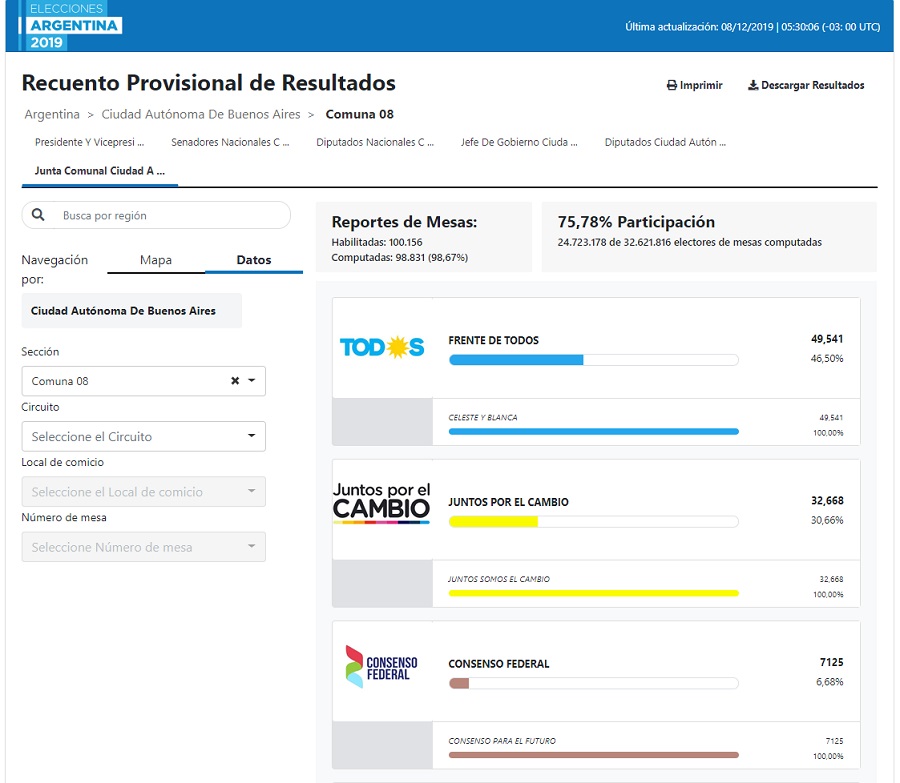Click the JUNTOS POR EL CAMBIO party name
Viewport: 900px width, 783px height.
pyautogui.click(x=509, y=502)
